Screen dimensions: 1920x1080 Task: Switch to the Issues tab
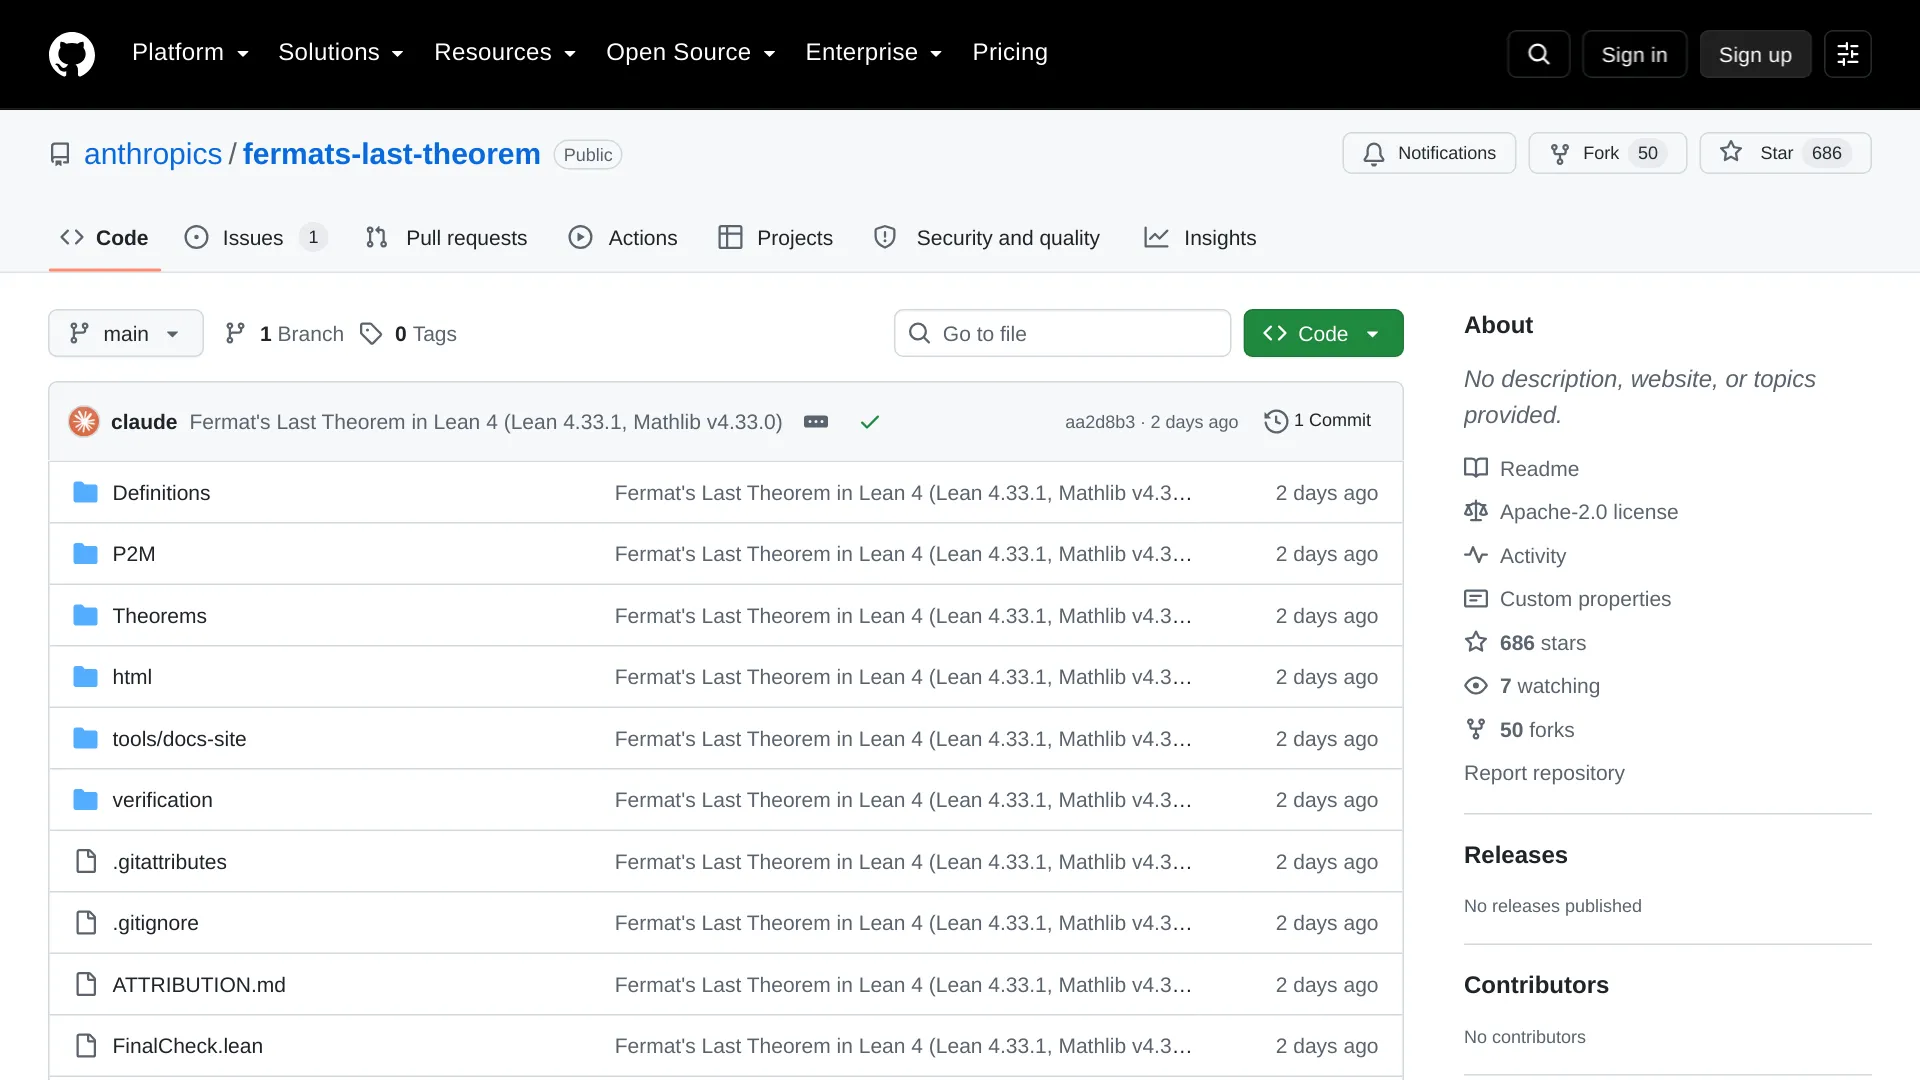pos(256,238)
